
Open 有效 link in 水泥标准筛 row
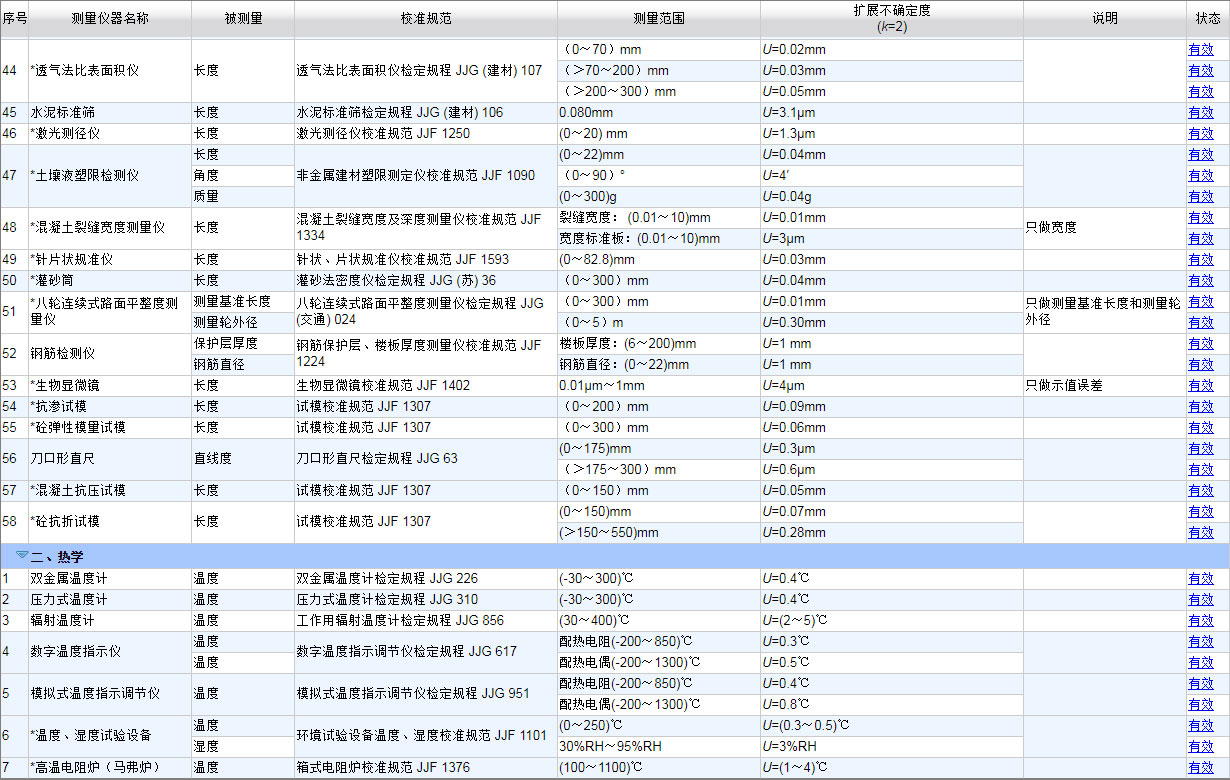(1200, 112)
